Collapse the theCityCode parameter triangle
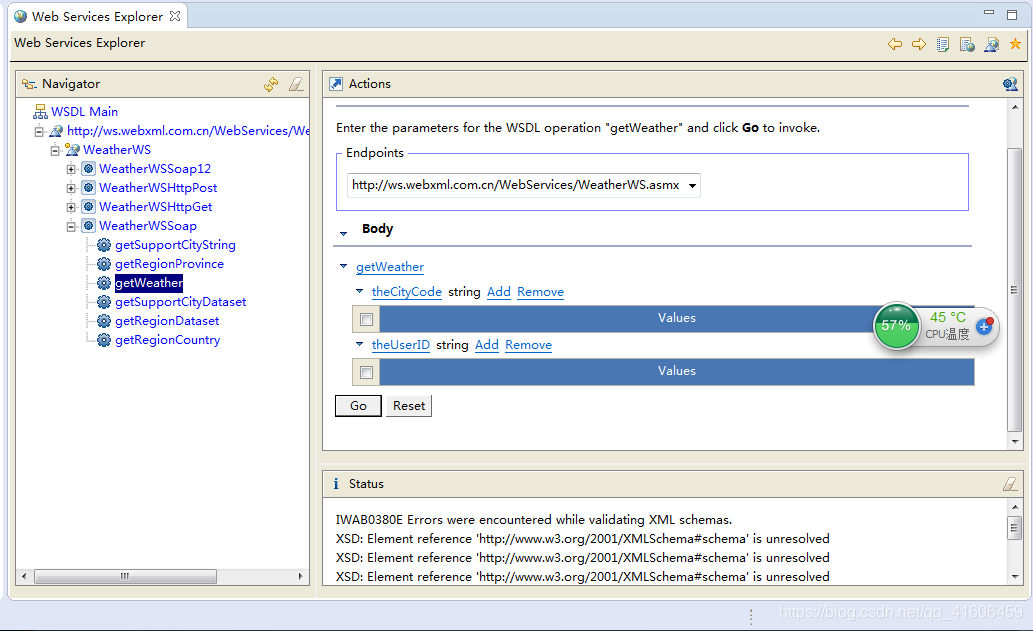The width and height of the screenshot is (1033, 631). 359,290
